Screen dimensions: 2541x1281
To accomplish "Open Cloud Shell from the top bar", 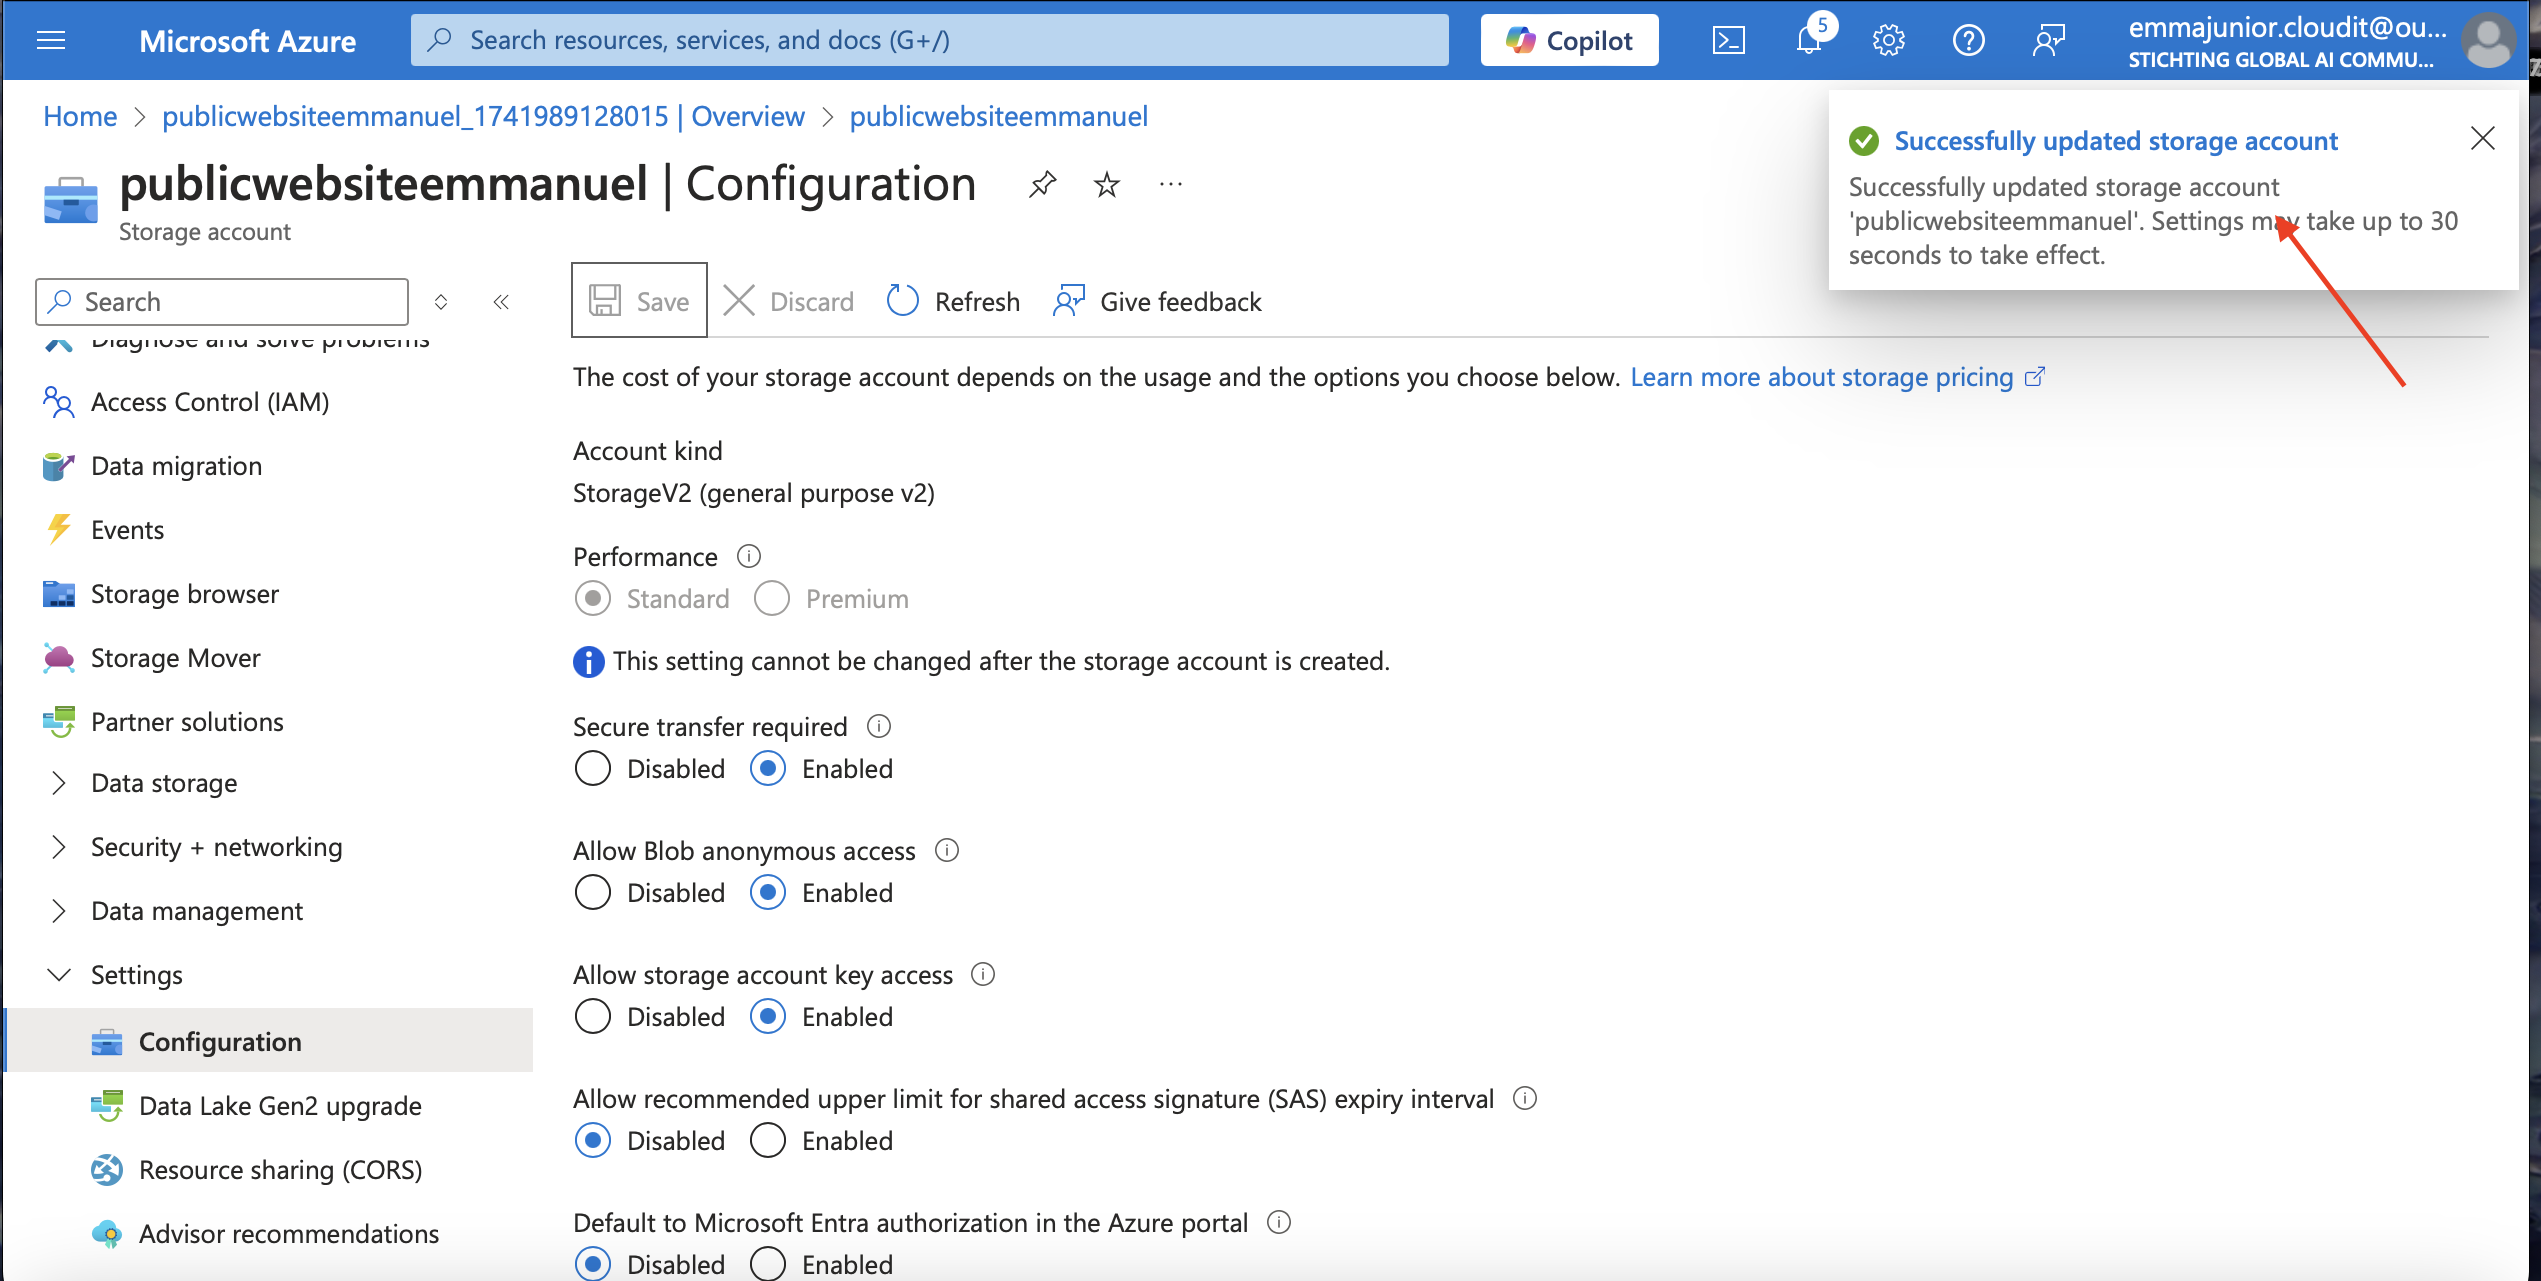I will point(1729,40).
